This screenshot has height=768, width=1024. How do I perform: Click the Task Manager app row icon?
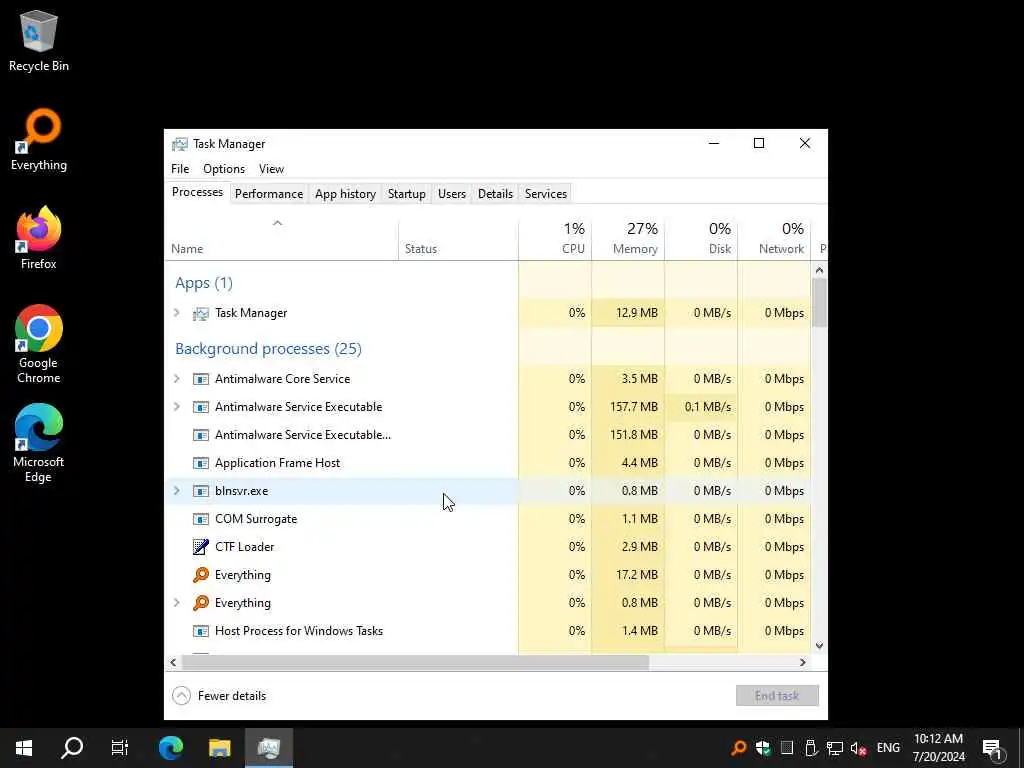pyautogui.click(x=200, y=313)
